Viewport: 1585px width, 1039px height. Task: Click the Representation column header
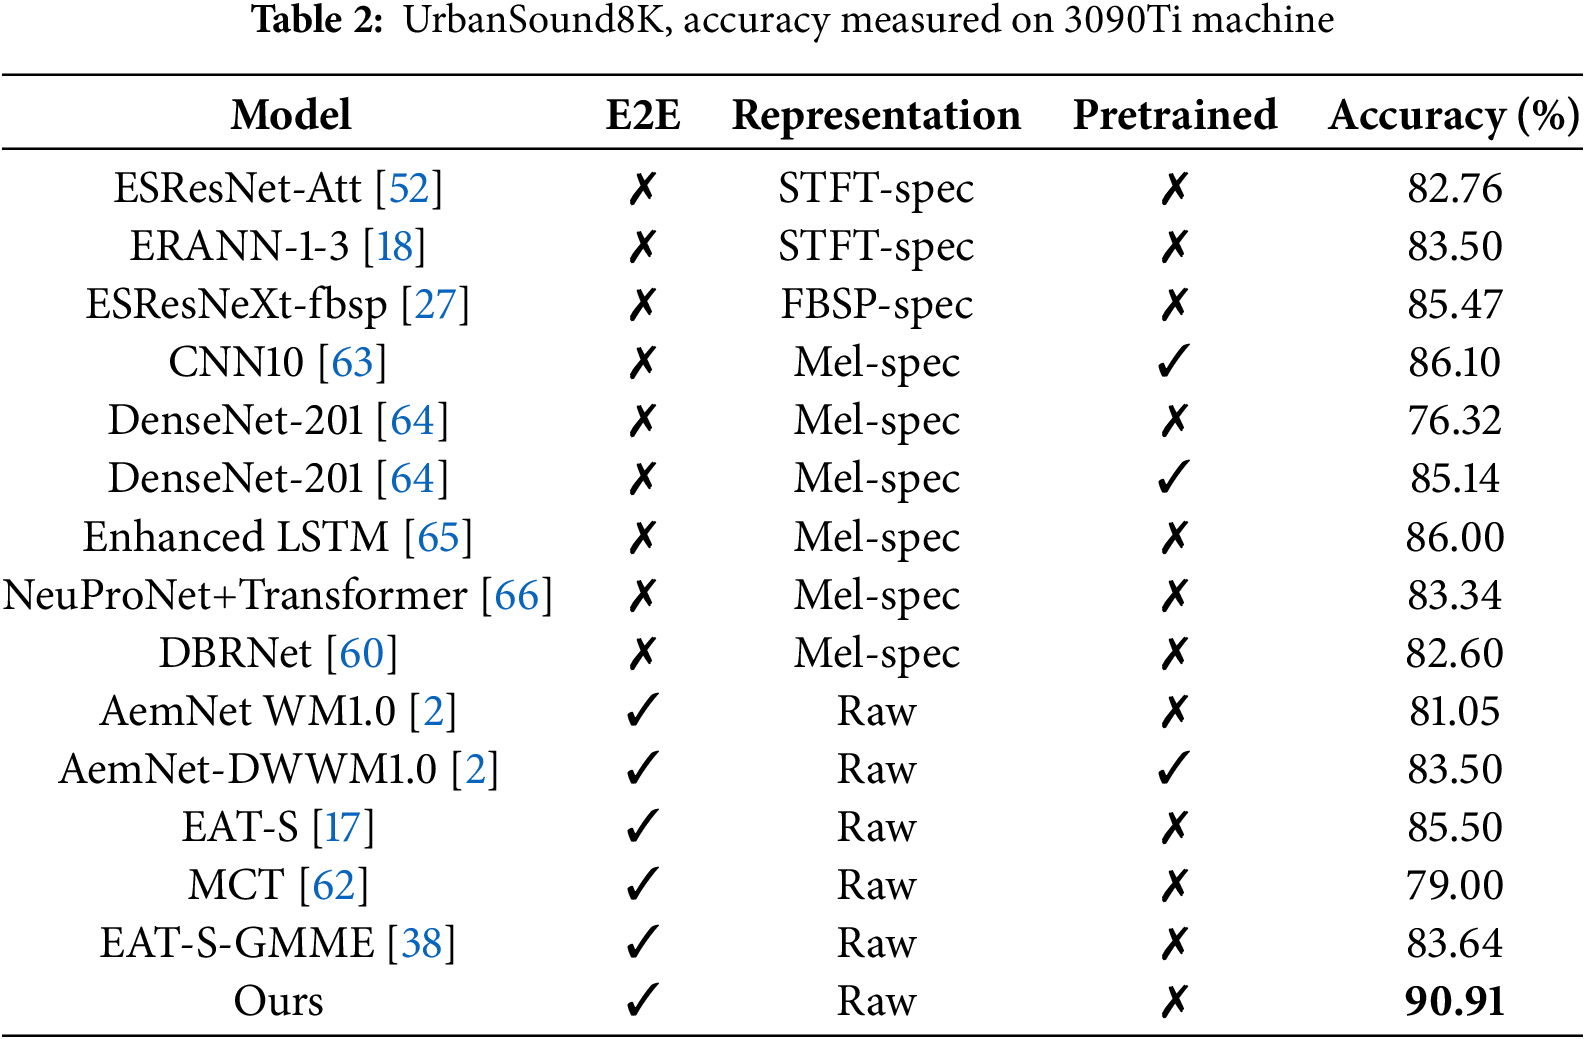pos(876,115)
